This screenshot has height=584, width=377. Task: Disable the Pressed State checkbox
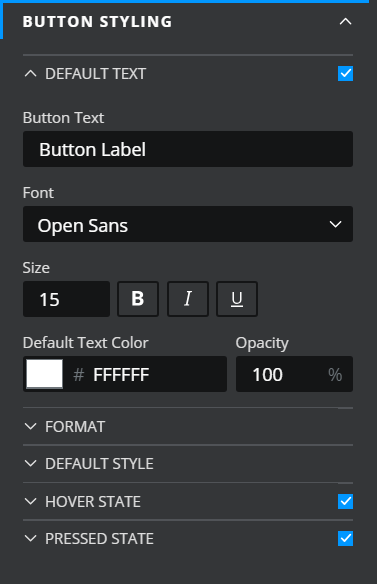pos(345,538)
